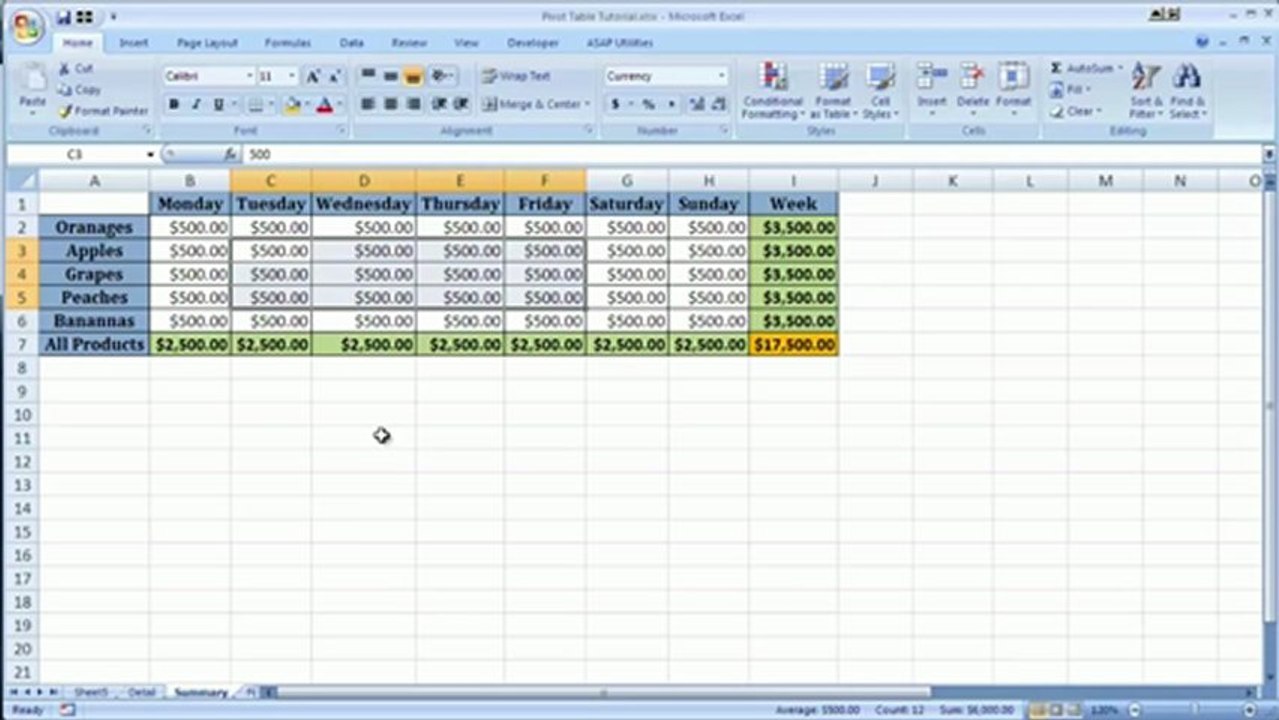Set middle vertical alignment
This screenshot has width=1279, height=720.
[x=391, y=76]
